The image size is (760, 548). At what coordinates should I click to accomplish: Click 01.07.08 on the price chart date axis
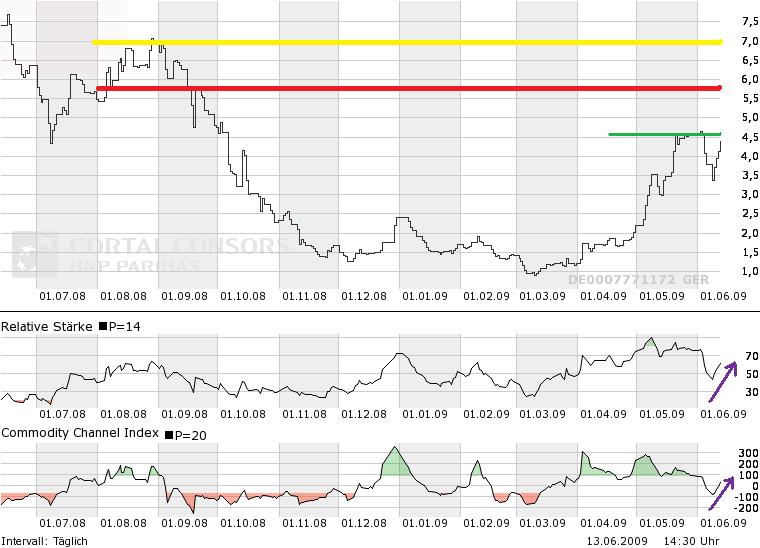62,296
